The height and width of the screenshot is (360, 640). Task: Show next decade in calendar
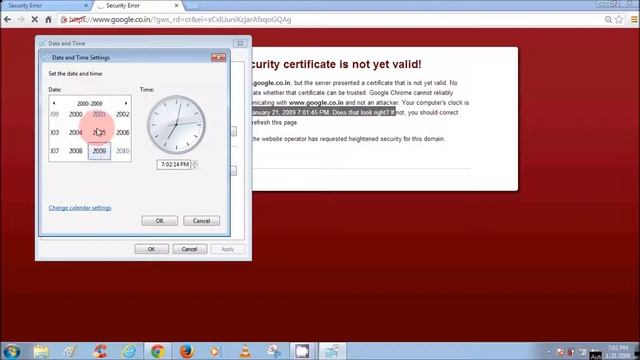tap(126, 103)
